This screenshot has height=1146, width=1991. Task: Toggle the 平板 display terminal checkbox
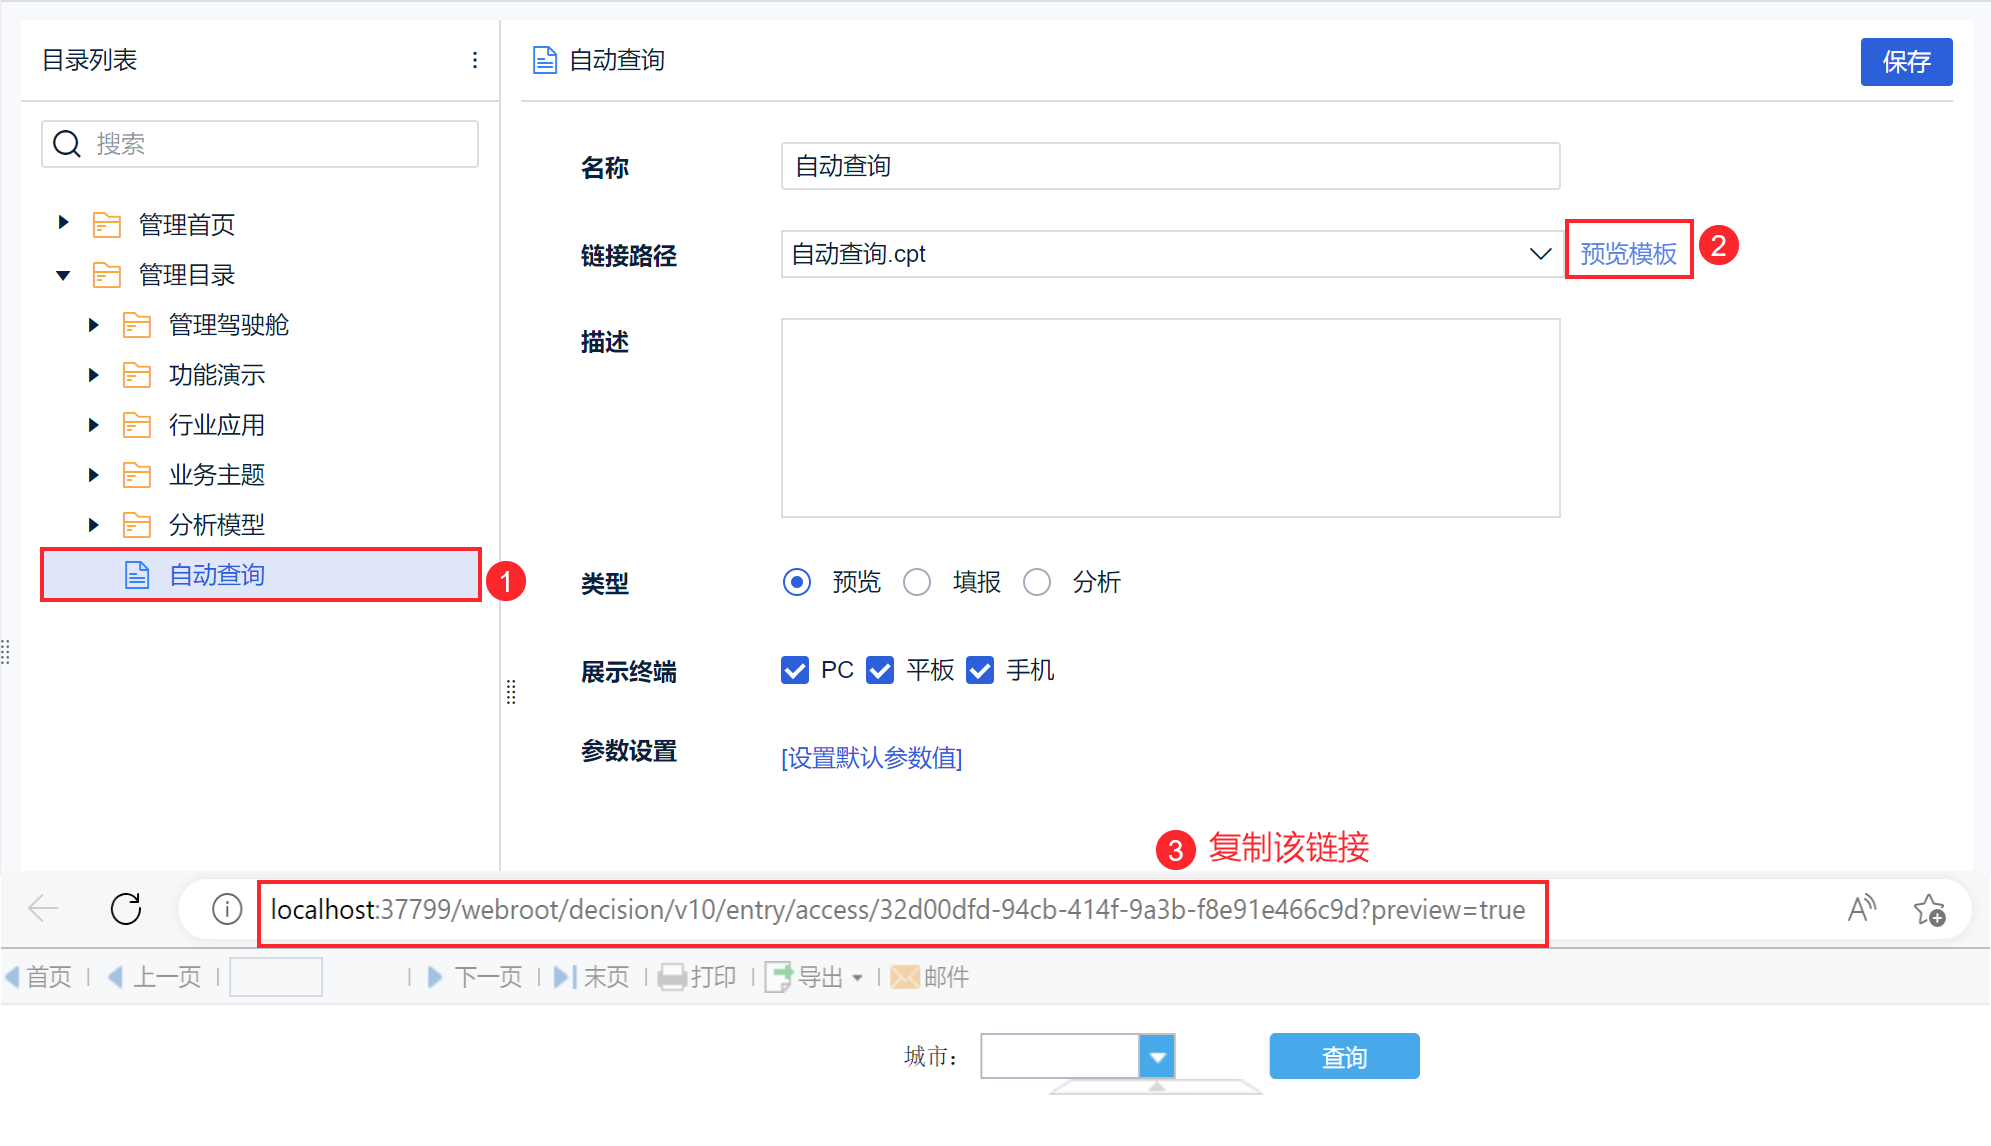(880, 670)
